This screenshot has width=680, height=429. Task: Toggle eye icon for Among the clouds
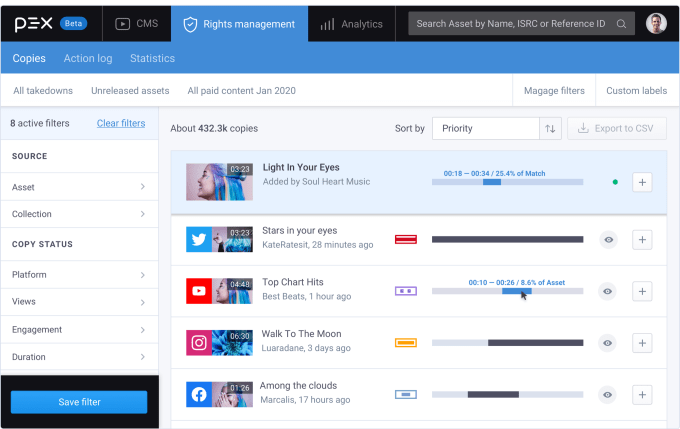tap(607, 394)
